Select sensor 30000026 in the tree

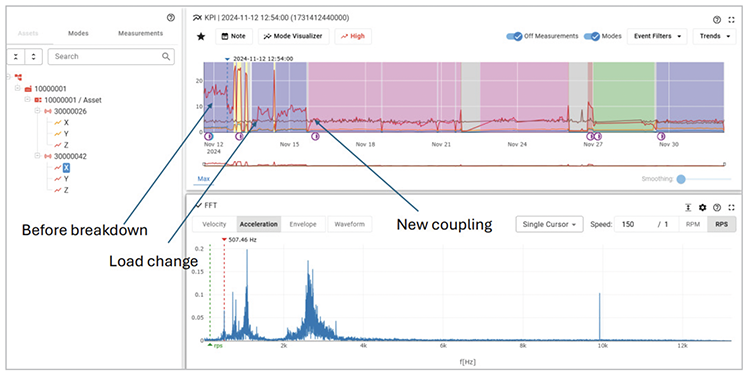pyautogui.click(x=70, y=111)
